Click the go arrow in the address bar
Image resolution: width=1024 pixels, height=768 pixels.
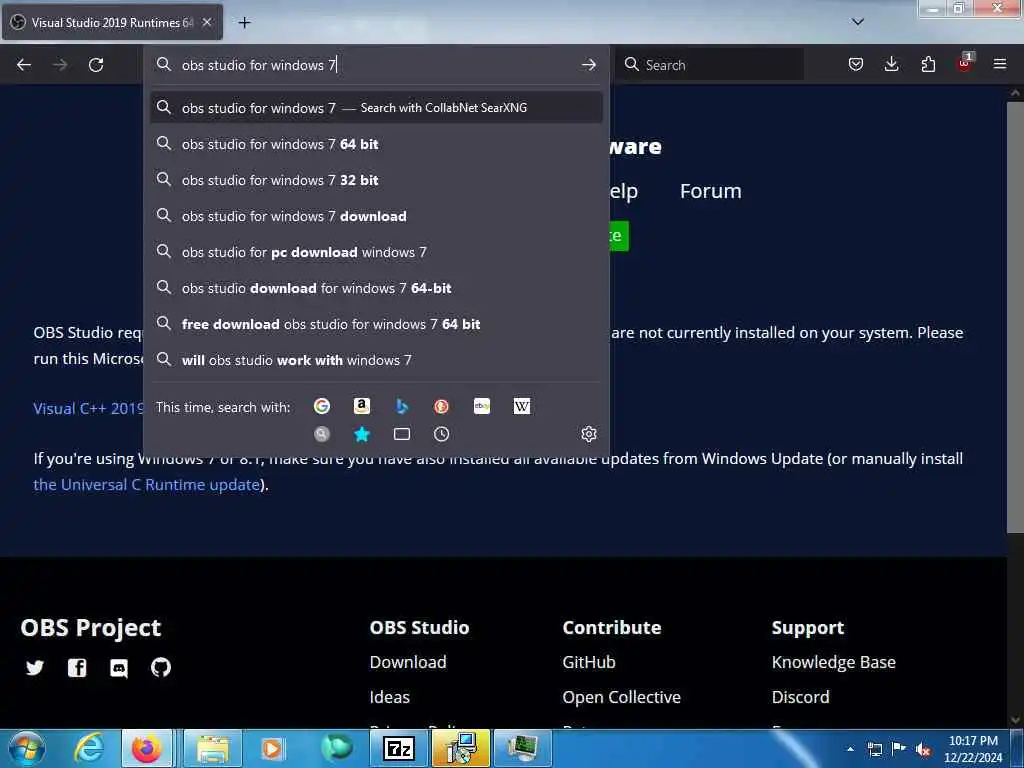[588, 65]
